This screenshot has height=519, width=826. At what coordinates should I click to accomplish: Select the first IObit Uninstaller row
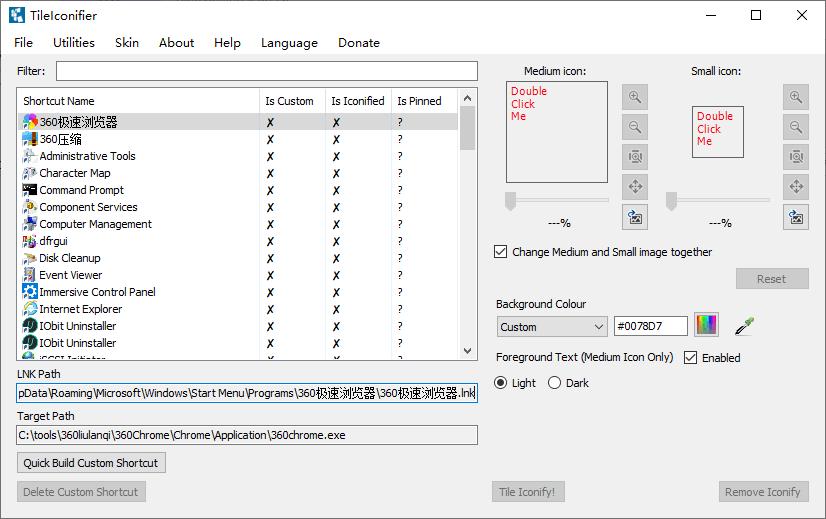[238, 326]
